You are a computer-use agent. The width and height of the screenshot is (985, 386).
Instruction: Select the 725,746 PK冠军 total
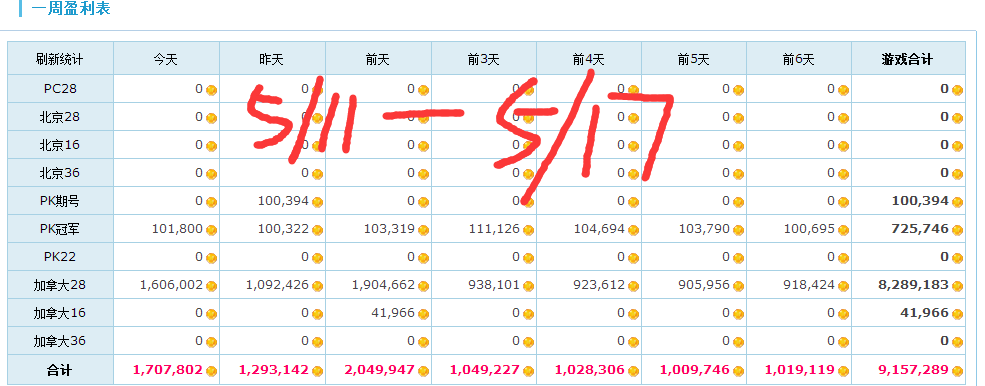tap(920, 229)
